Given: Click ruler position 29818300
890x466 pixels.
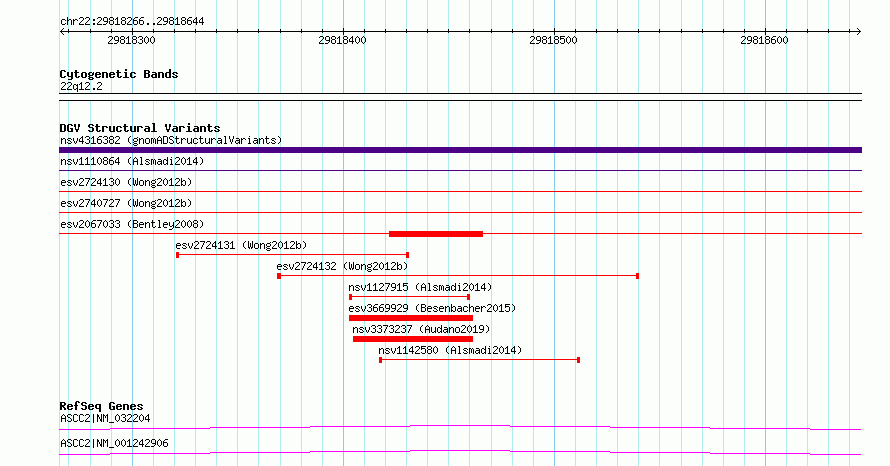Looking at the screenshot, I should point(131,40).
